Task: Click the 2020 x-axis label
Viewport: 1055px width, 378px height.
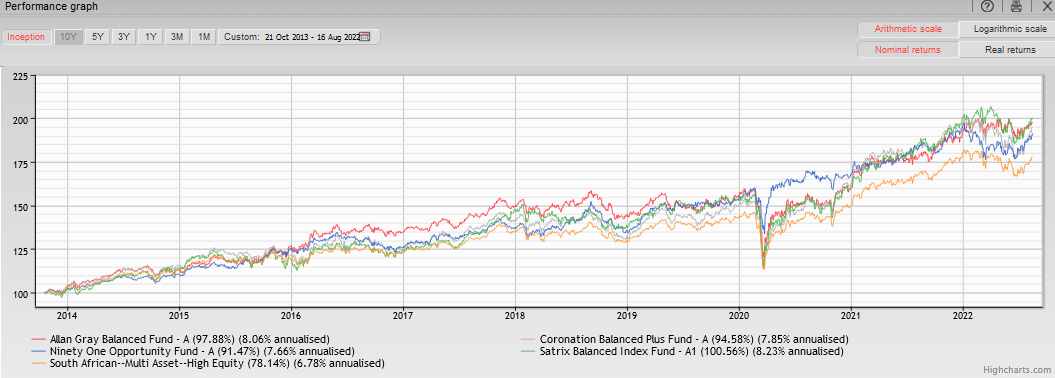Action: click(x=739, y=314)
